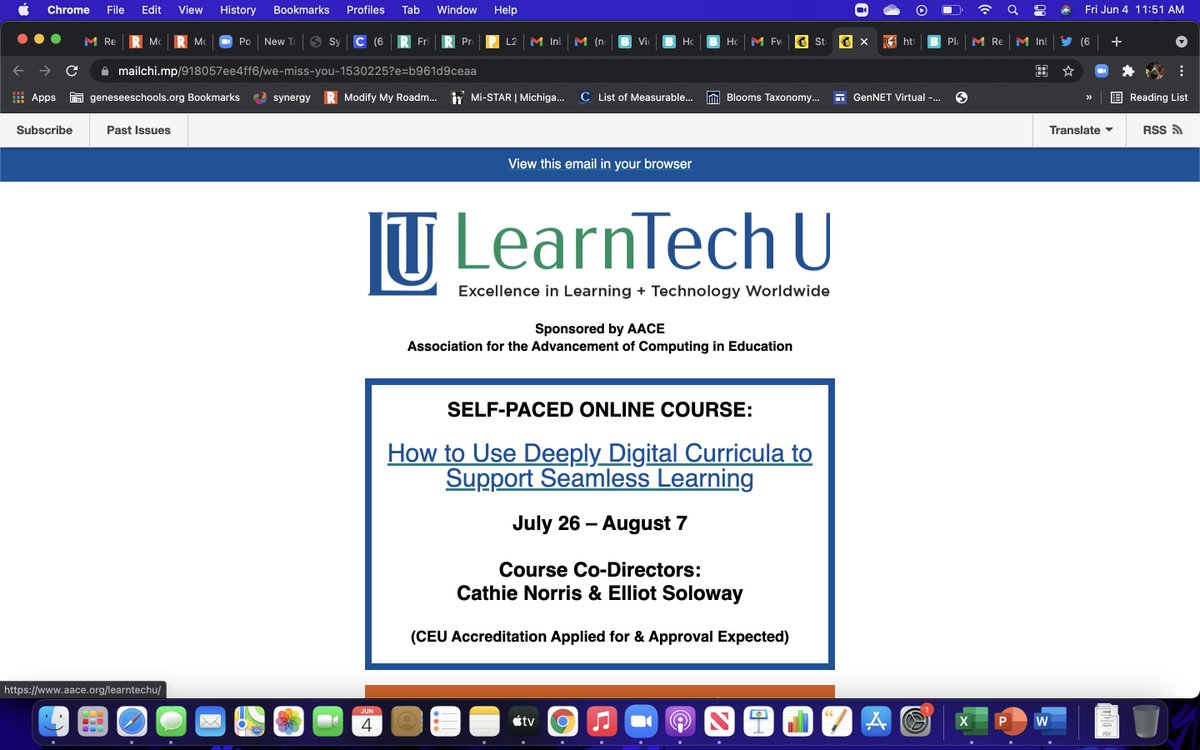Screen dimensions: 1200x750
Task: Click the LearnTech U logo
Action: (x=600, y=255)
